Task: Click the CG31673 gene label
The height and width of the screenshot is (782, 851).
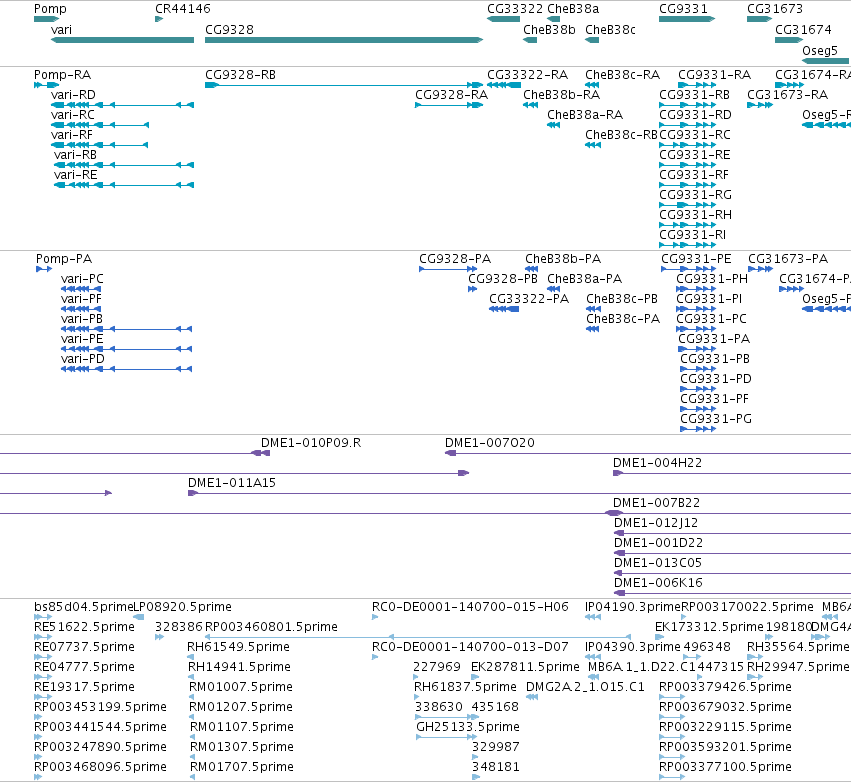Action: click(x=774, y=9)
